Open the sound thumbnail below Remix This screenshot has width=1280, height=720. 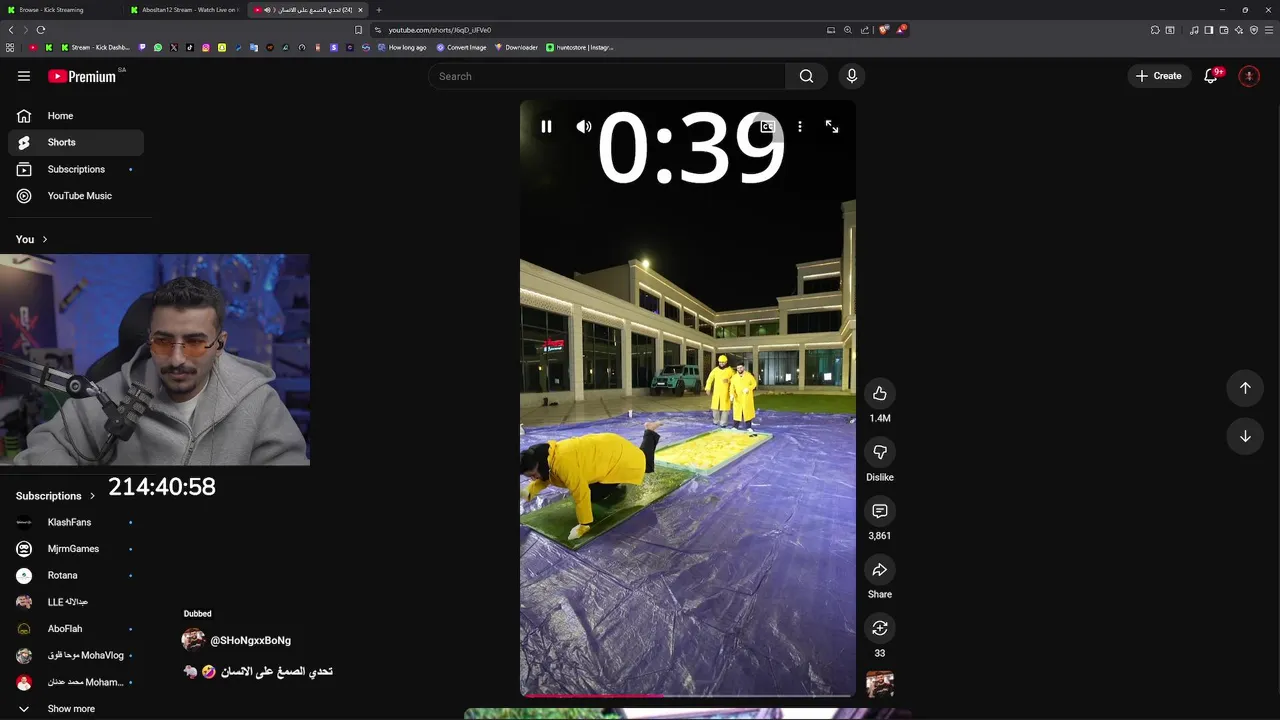(x=880, y=684)
